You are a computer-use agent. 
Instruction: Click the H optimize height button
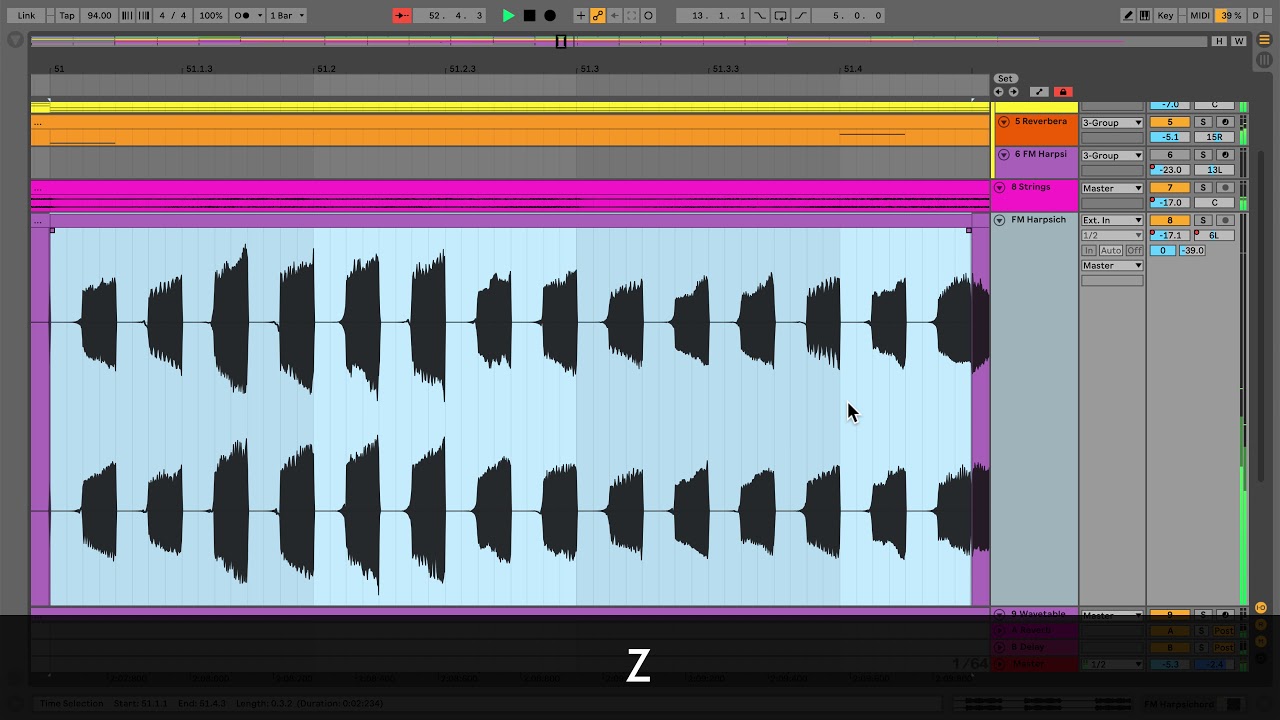click(x=1219, y=41)
